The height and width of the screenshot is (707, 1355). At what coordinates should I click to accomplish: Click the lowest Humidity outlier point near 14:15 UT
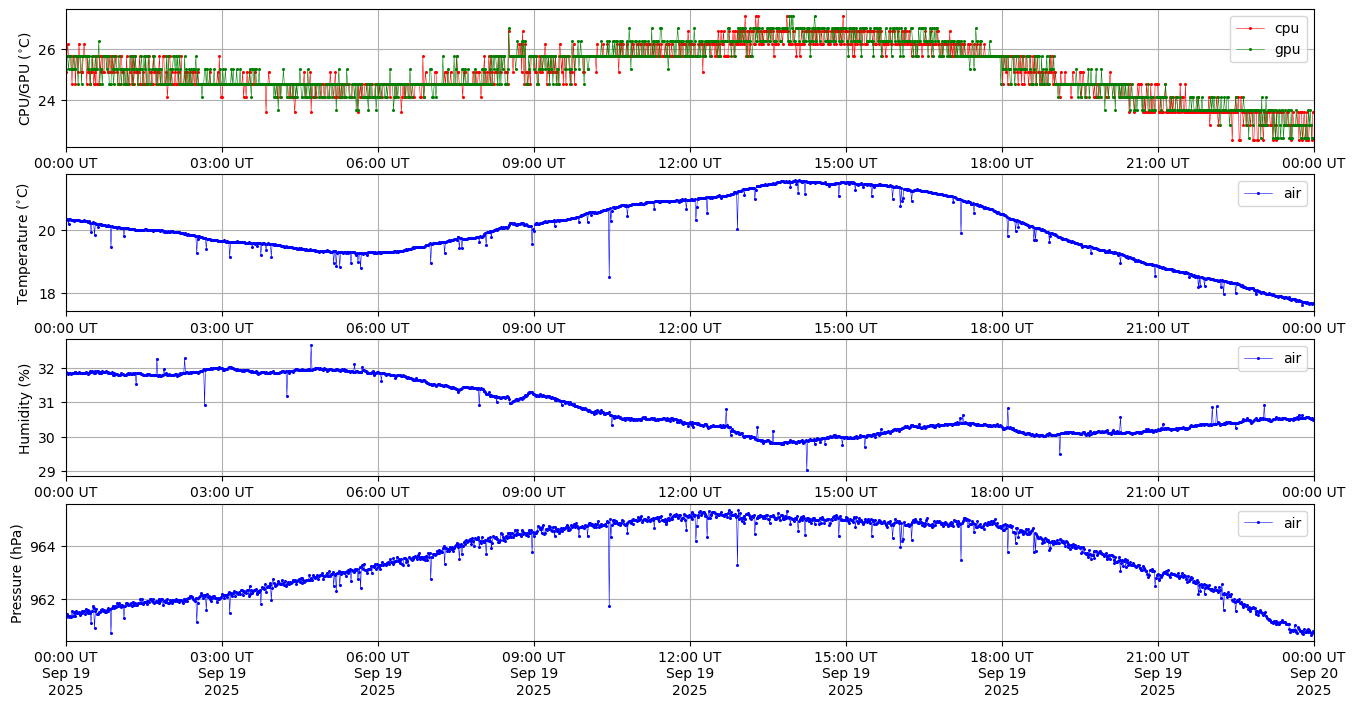[x=807, y=470]
